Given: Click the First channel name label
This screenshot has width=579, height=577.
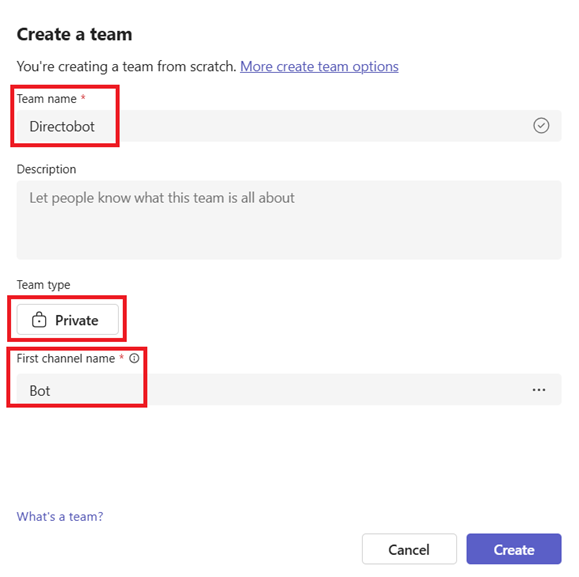Looking at the screenshot, I should pos(66,358).
